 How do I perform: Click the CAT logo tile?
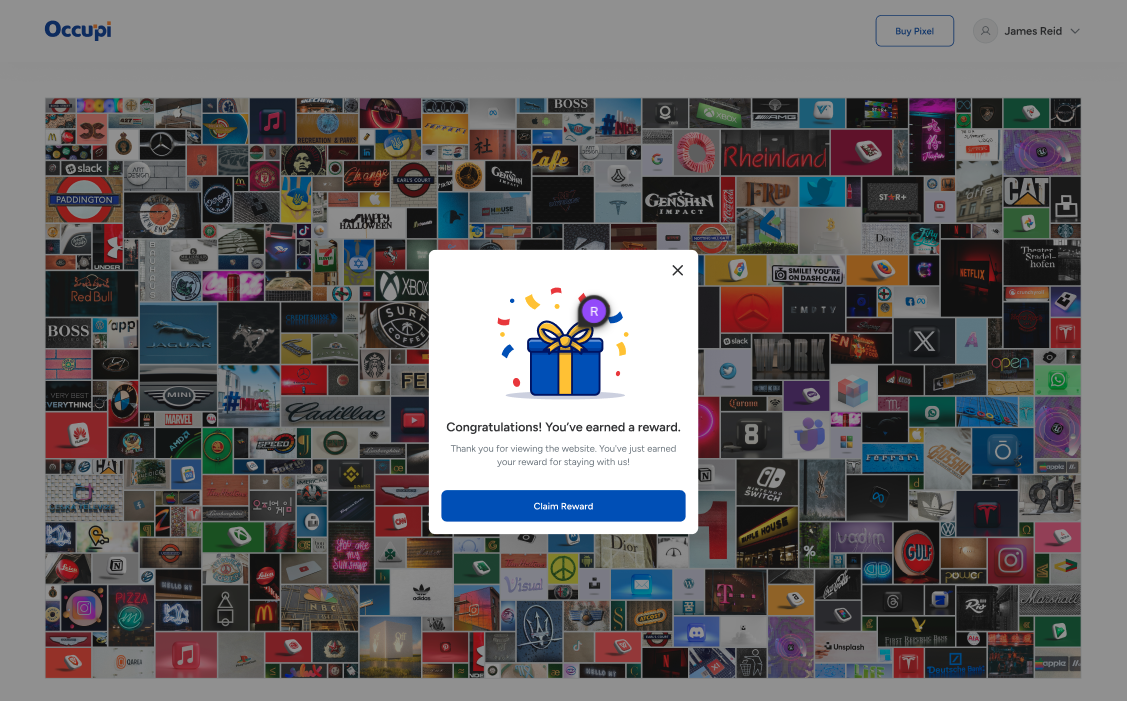click(x=1025, y=190)
